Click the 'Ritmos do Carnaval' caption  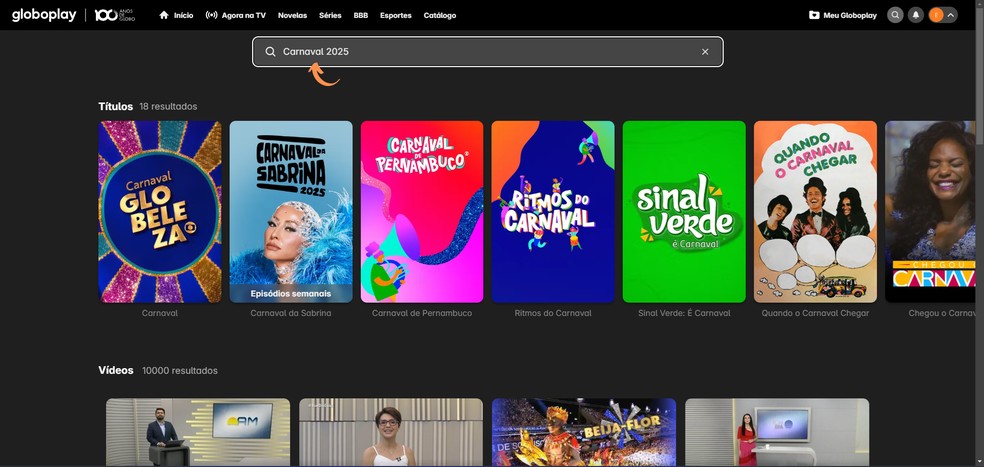pos(553,313)
